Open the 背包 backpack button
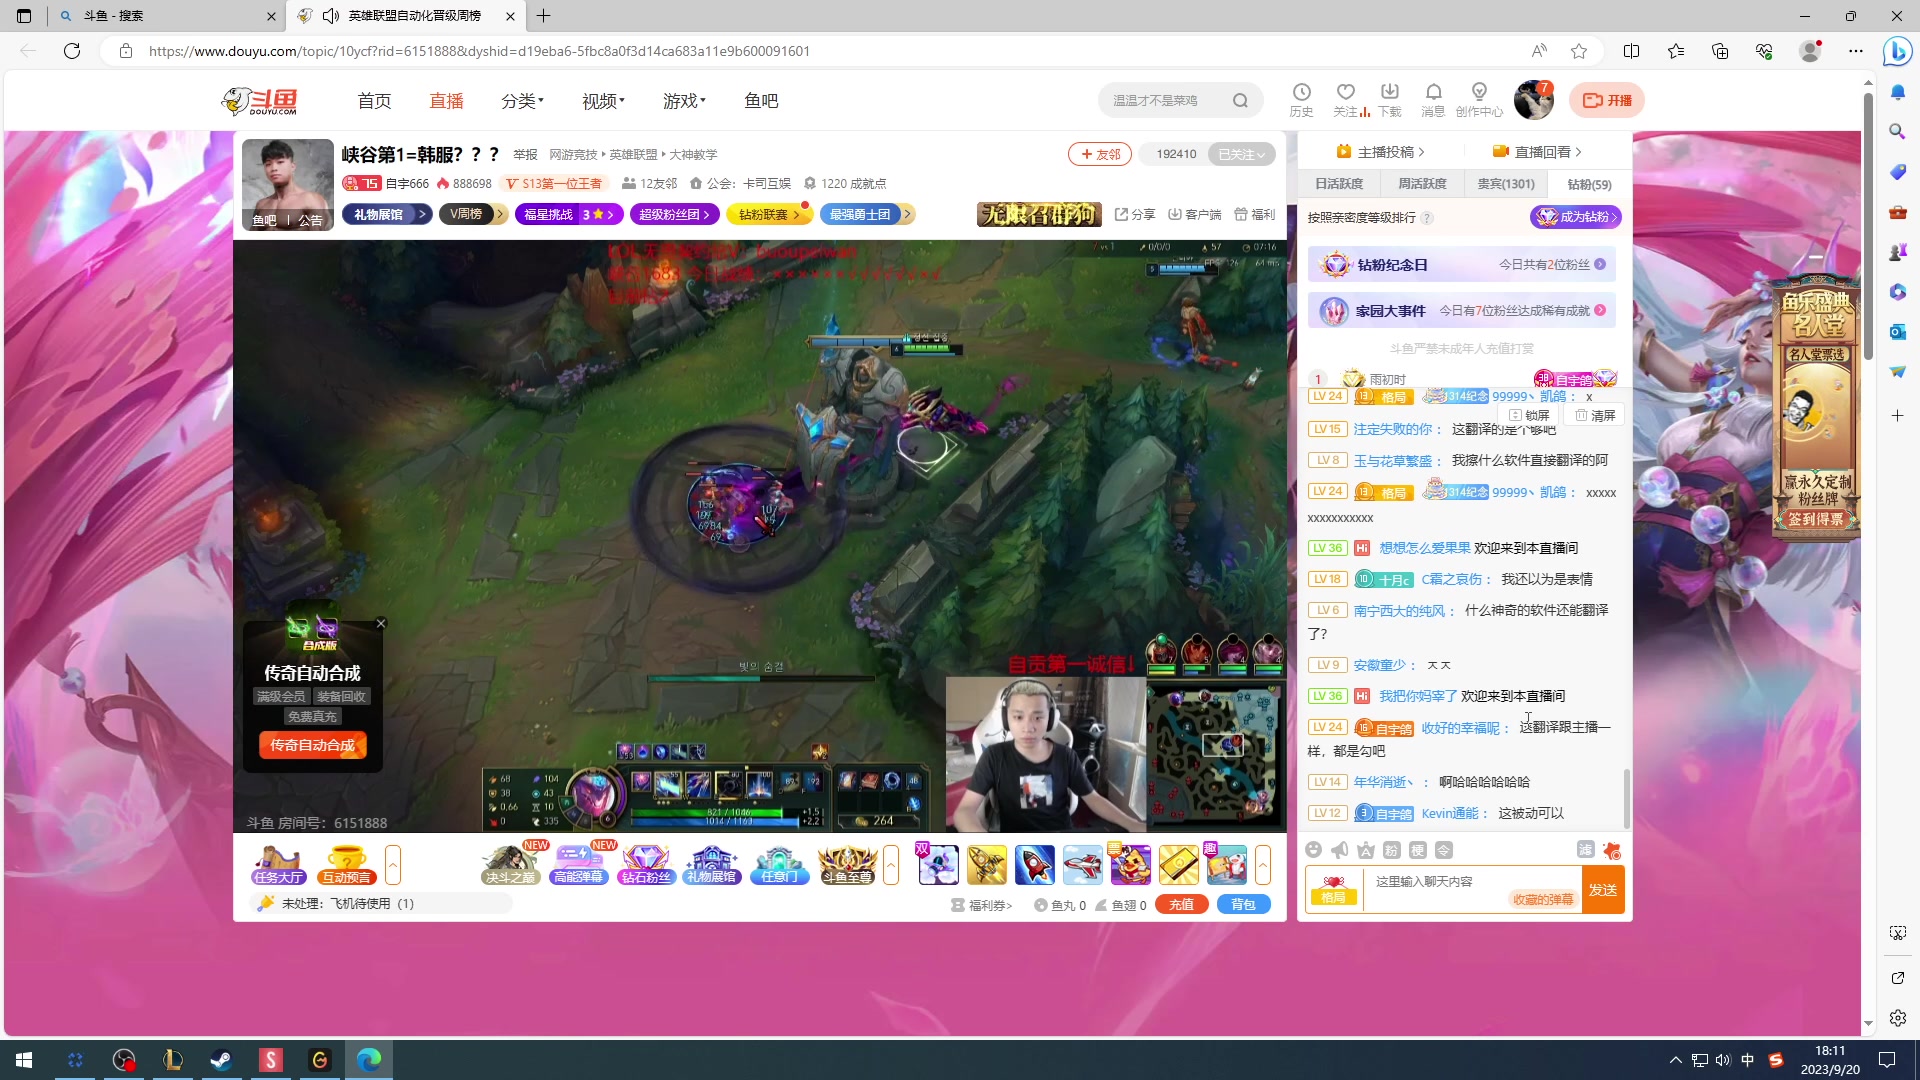Screen dimensions: 1920x1080 pyautogui.click(x=1243, y=904)
